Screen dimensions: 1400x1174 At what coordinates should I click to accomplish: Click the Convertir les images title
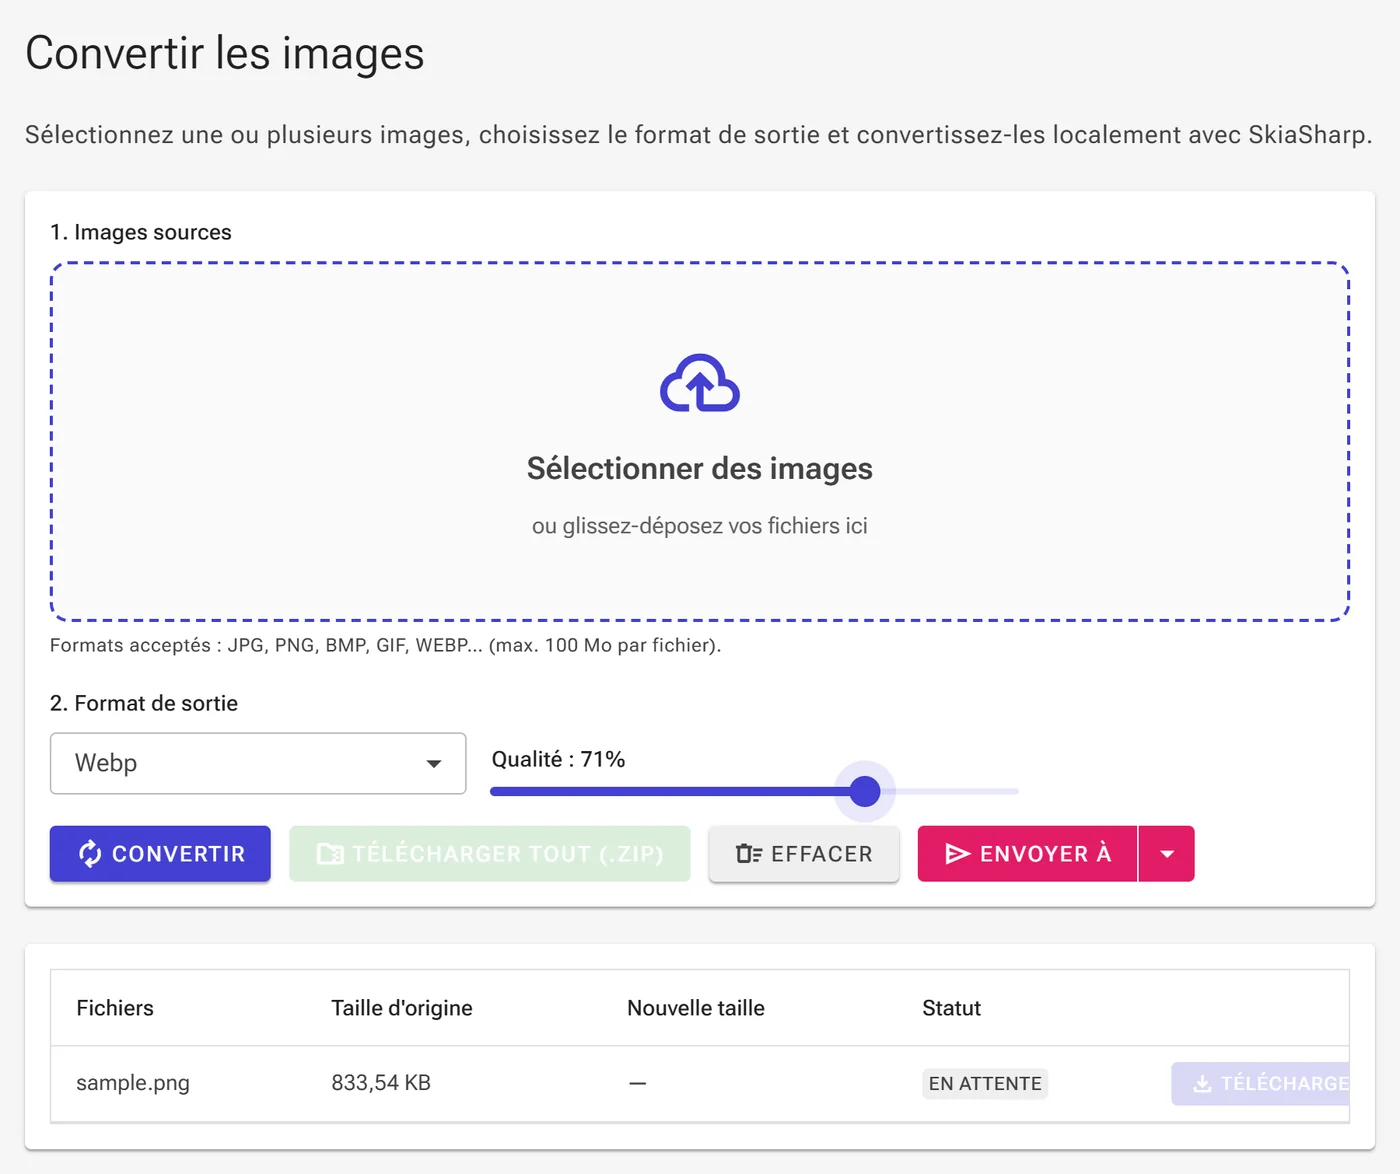[225, 53]
